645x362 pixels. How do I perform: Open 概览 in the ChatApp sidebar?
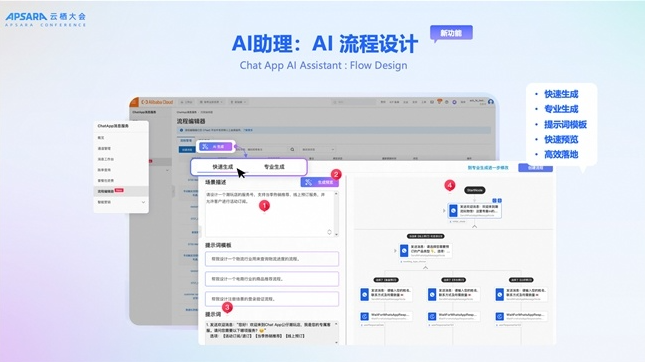pos(101,138)
